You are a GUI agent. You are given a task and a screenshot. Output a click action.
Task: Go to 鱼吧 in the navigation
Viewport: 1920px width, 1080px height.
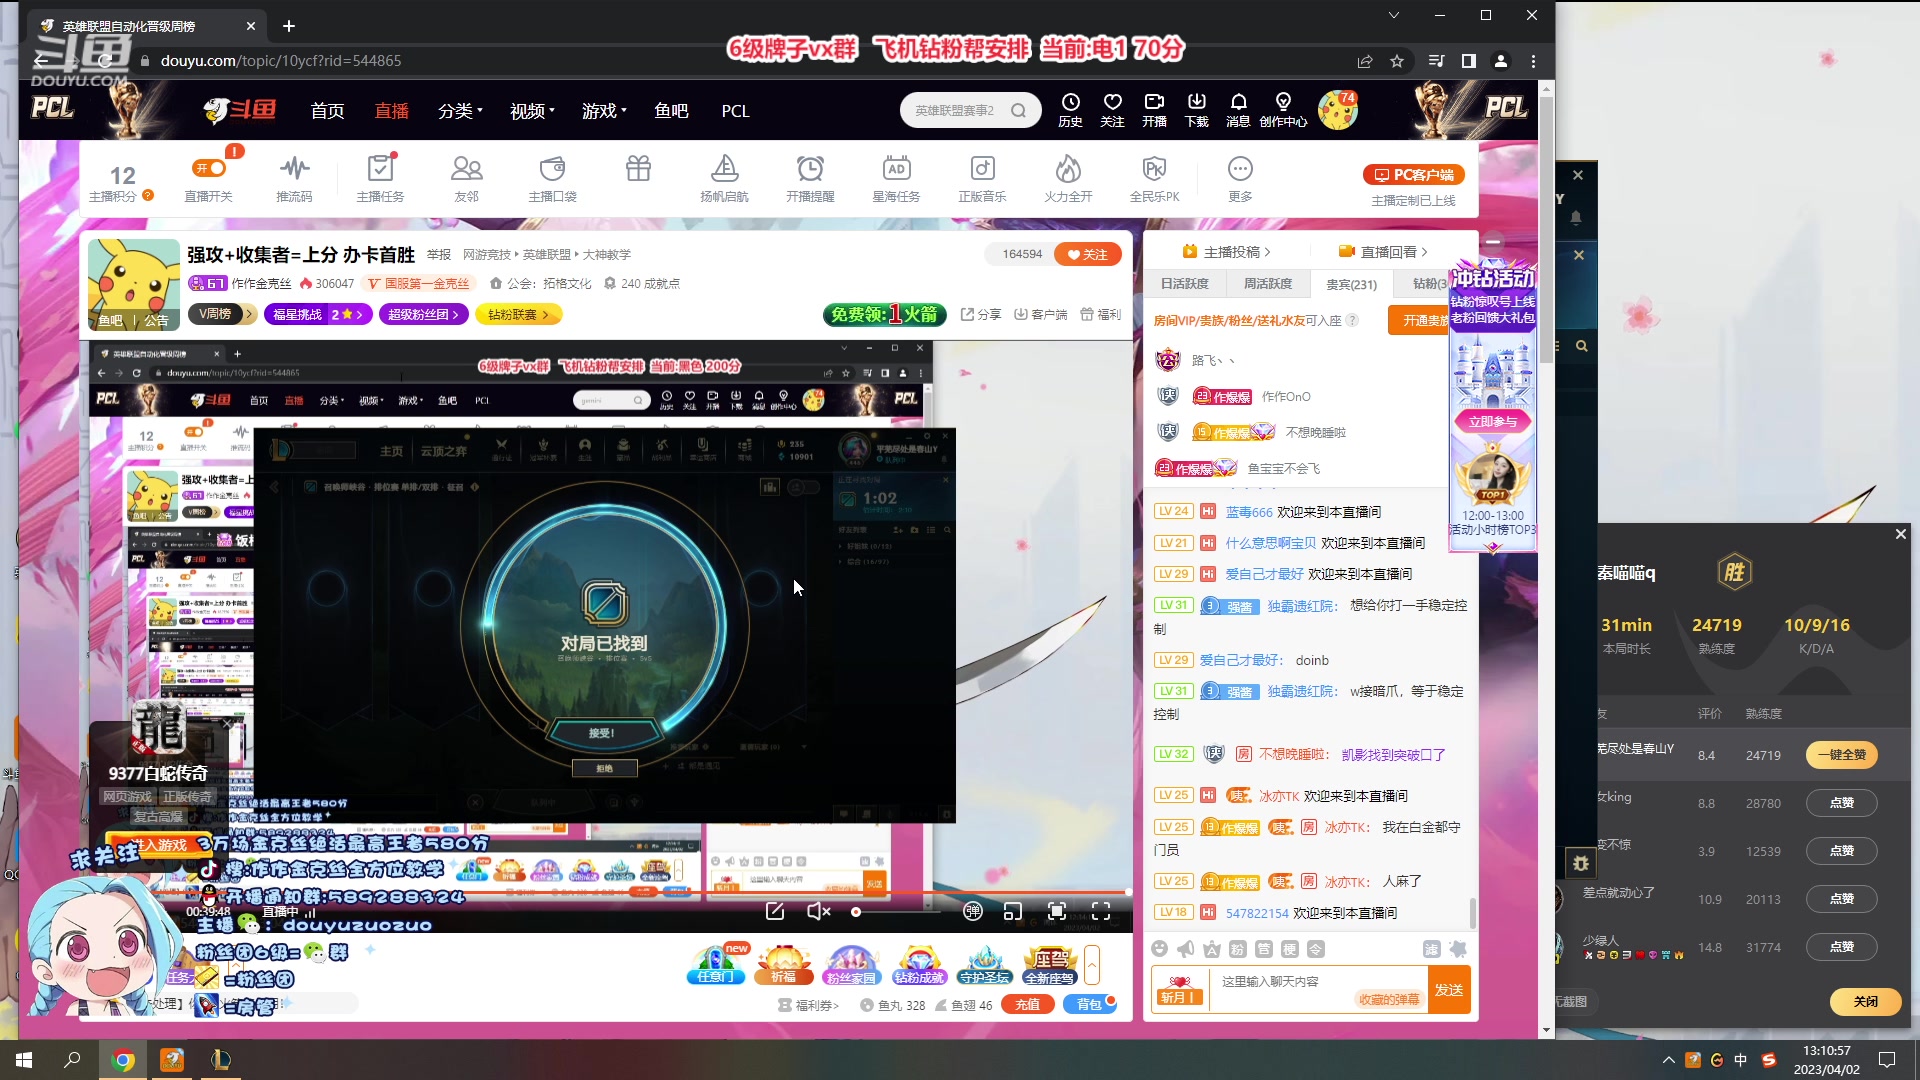671,111
